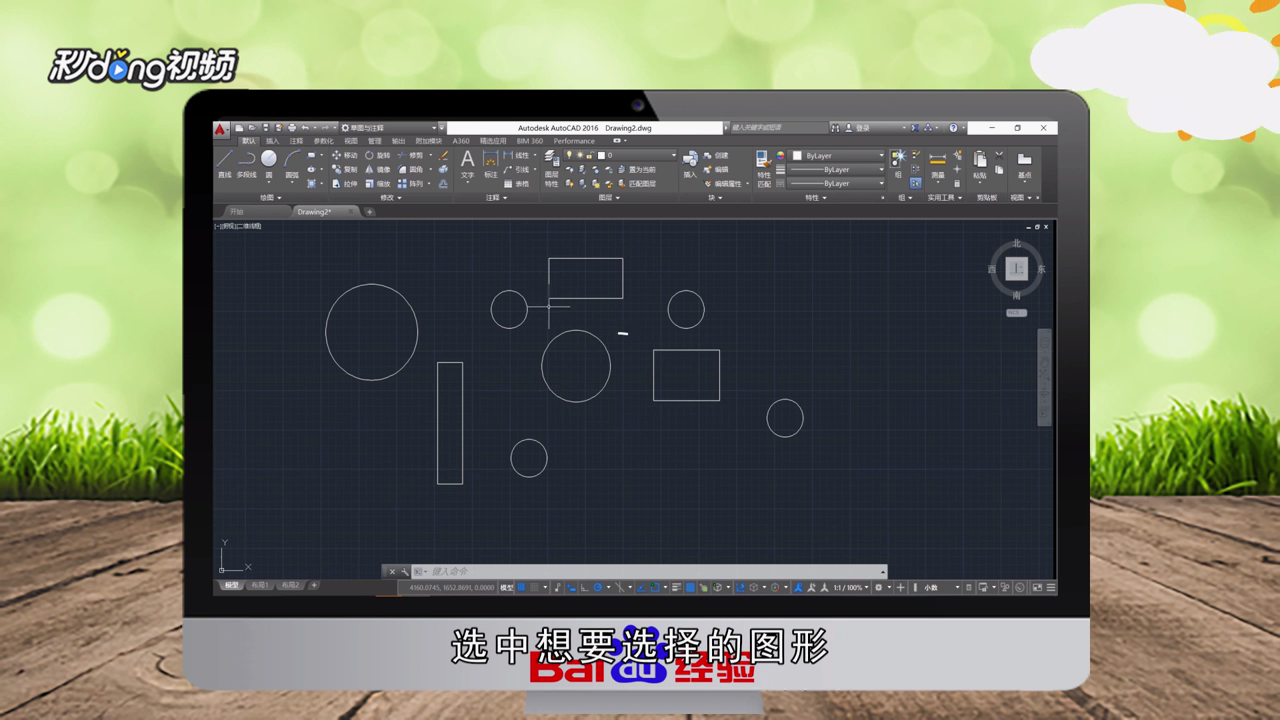
Task: Click the Linear (线性) dimension tool
Action: click(x=517, y=155)
